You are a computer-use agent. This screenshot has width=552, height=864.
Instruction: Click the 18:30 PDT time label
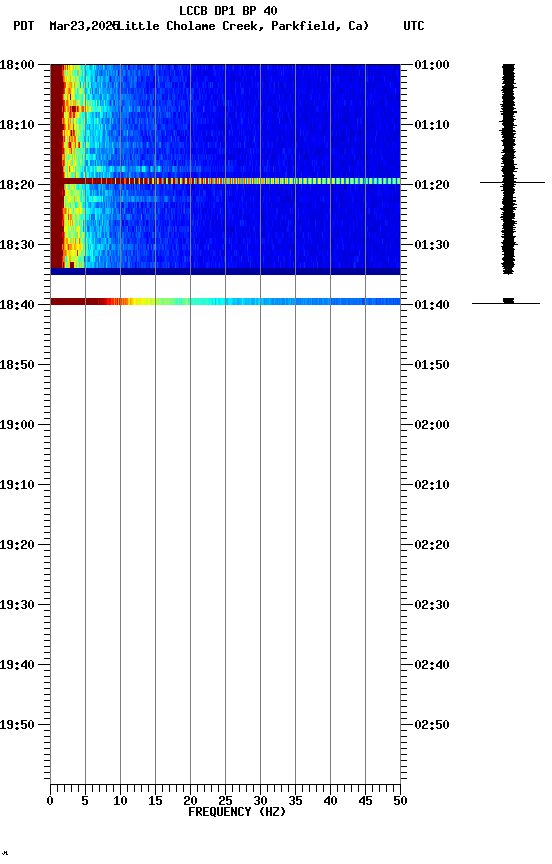[x=17, y=245]
